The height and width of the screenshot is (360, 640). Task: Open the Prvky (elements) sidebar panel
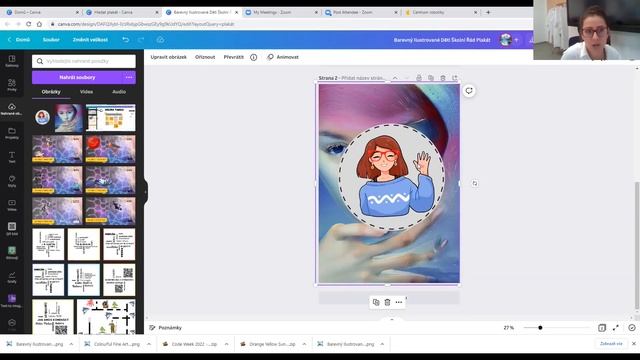[12, 85]
